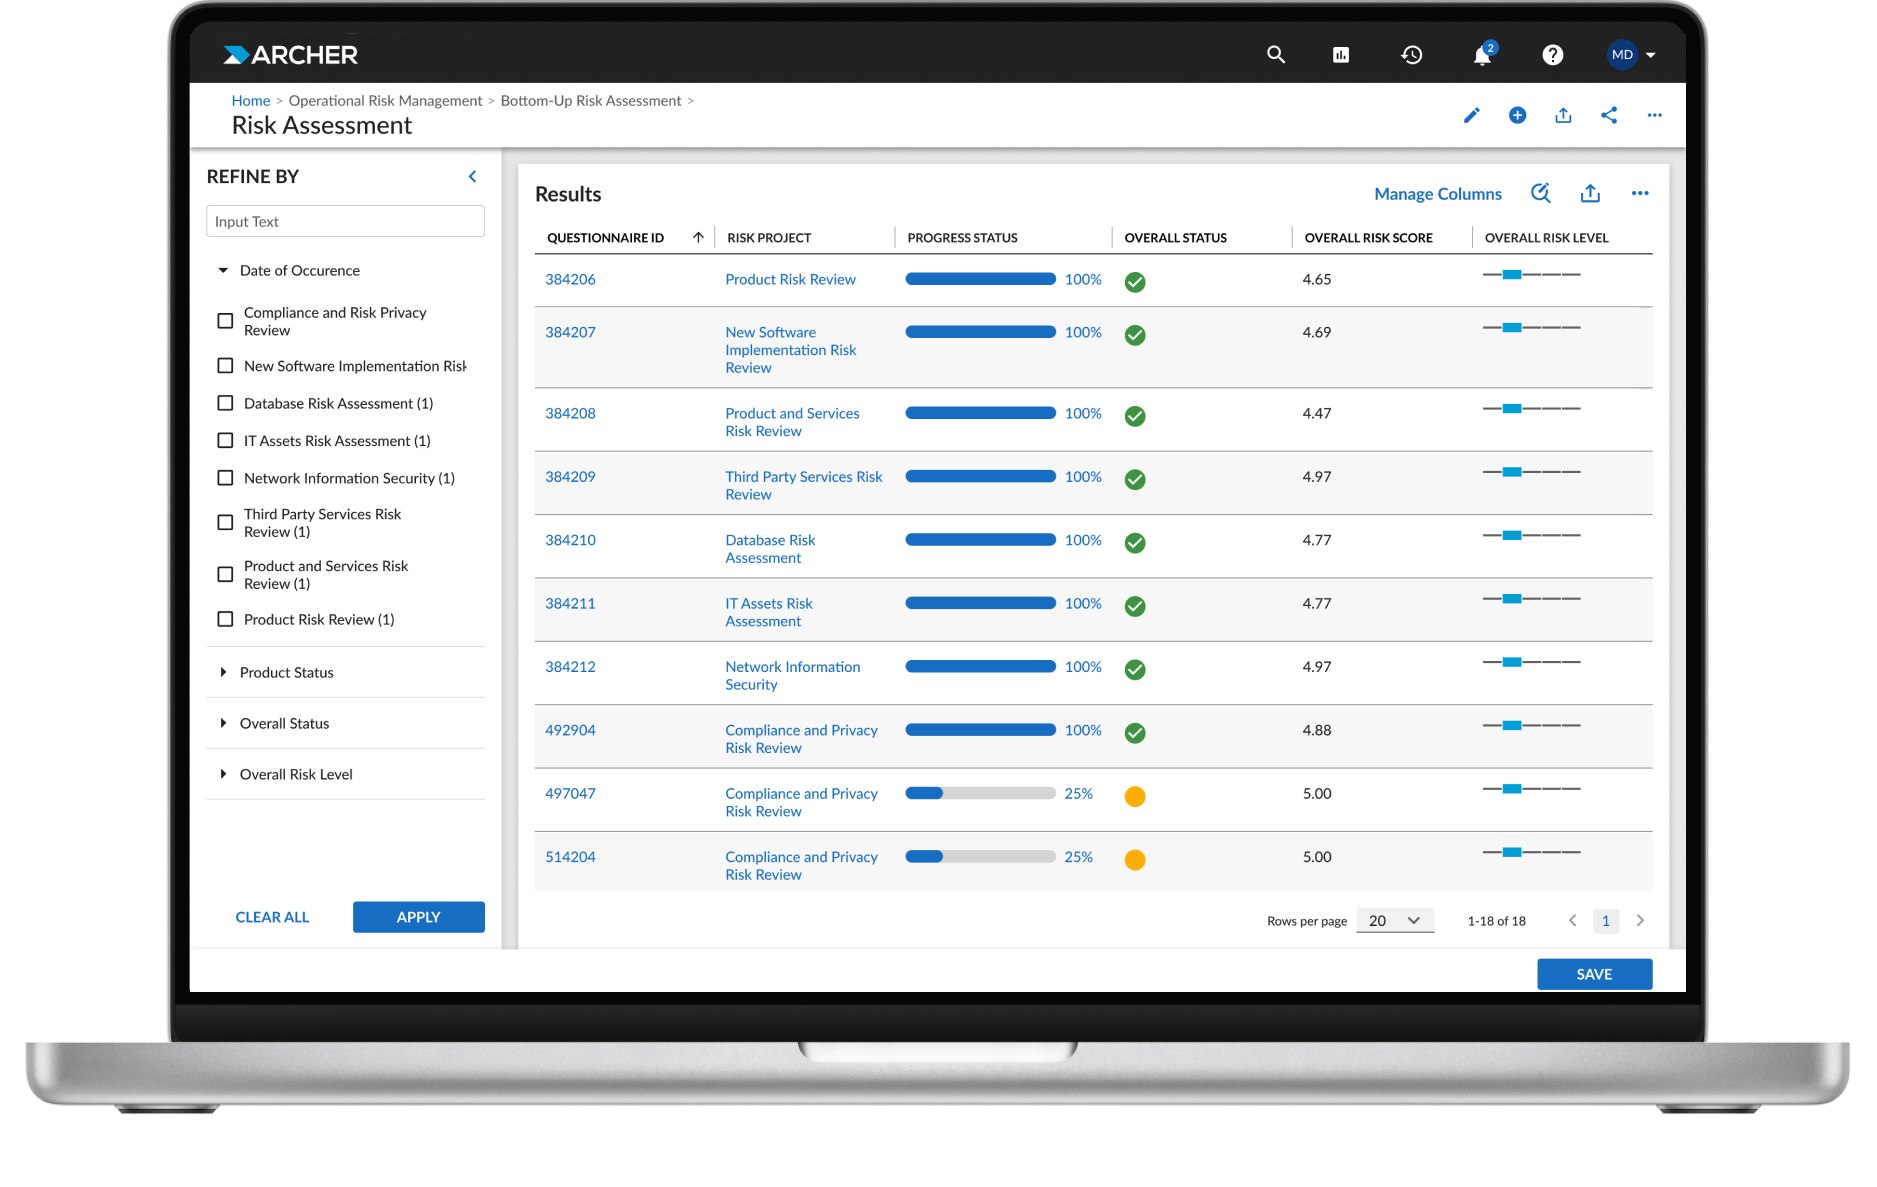
Task: Open the rows per page dropdown
Action: [1394, 920]
